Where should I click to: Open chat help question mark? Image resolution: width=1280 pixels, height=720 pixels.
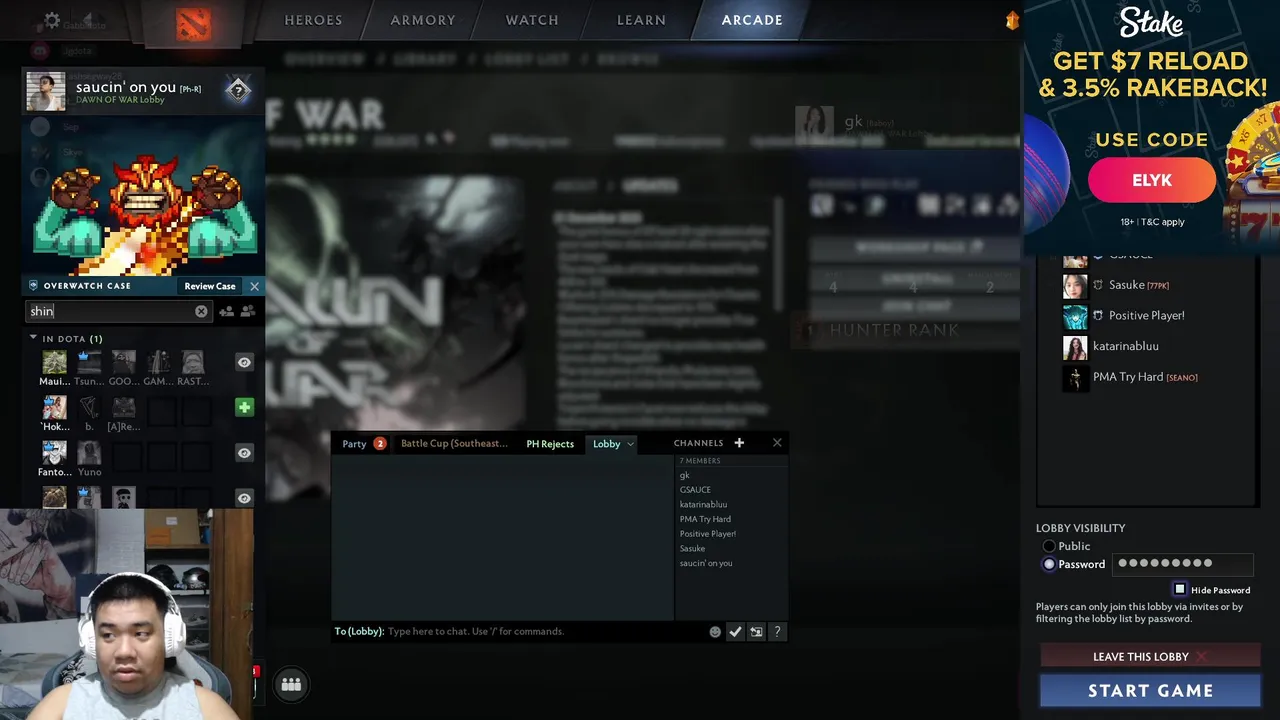777,632
